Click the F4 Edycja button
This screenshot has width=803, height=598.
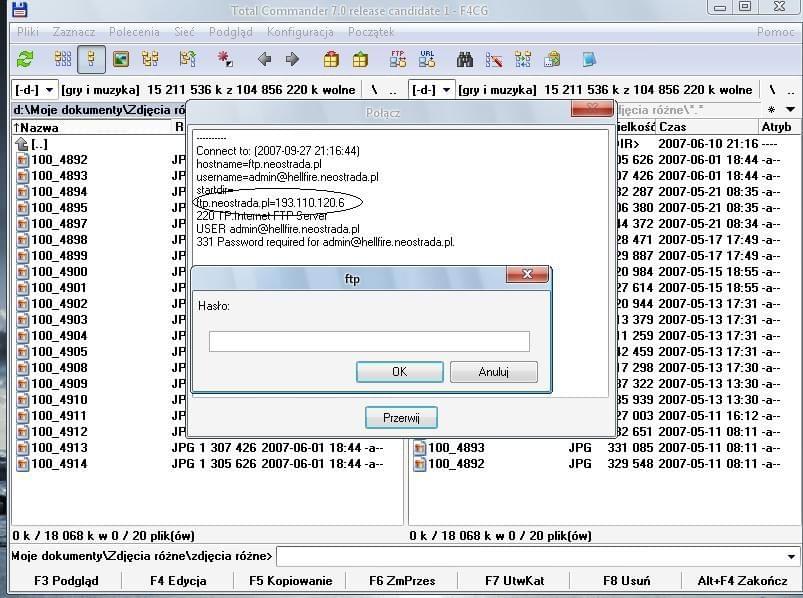(178, 581)
